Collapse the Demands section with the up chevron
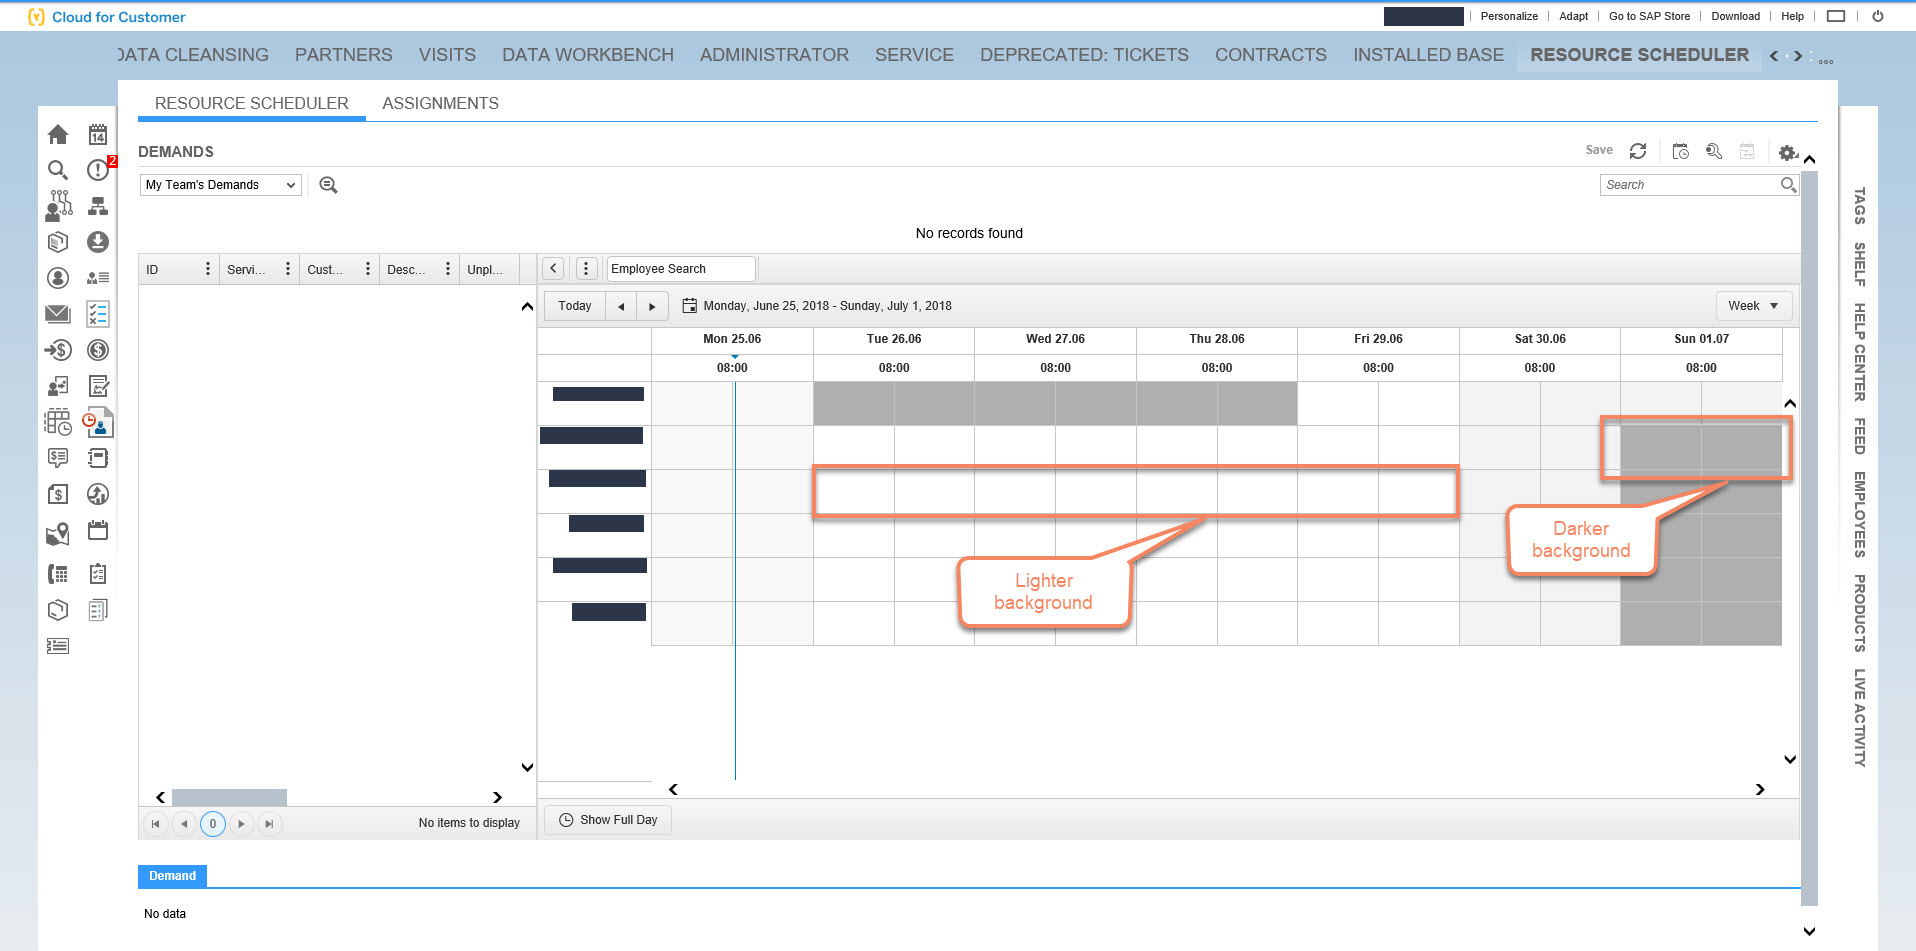Screen dimensions: 1916x951 [x=1810, y=159]
